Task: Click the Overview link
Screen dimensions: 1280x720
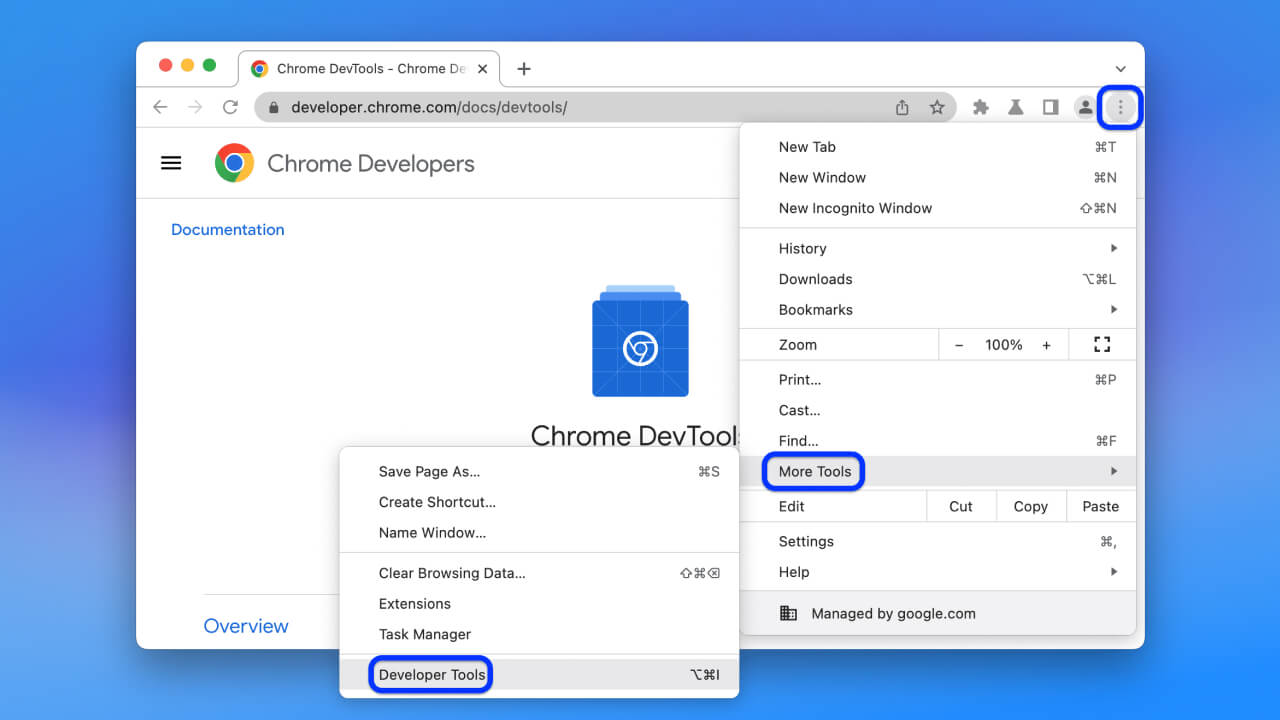Action: click(246, 626)
